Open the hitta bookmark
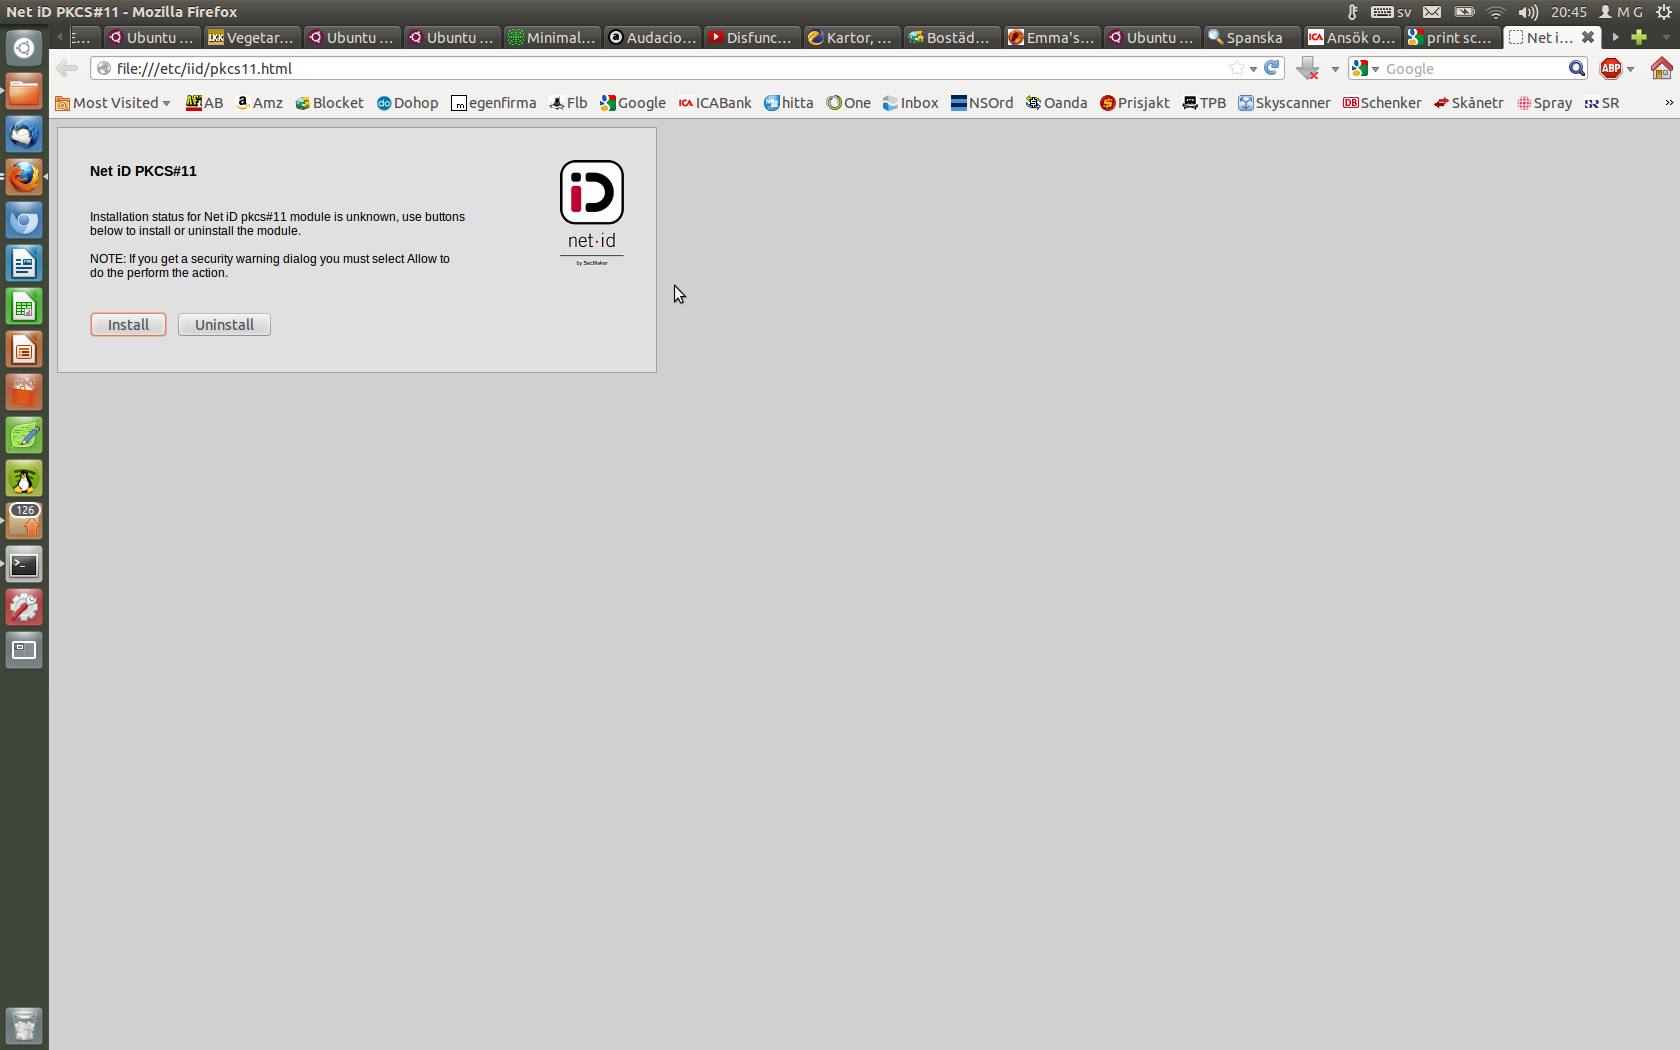 click(x=789, y=103)
